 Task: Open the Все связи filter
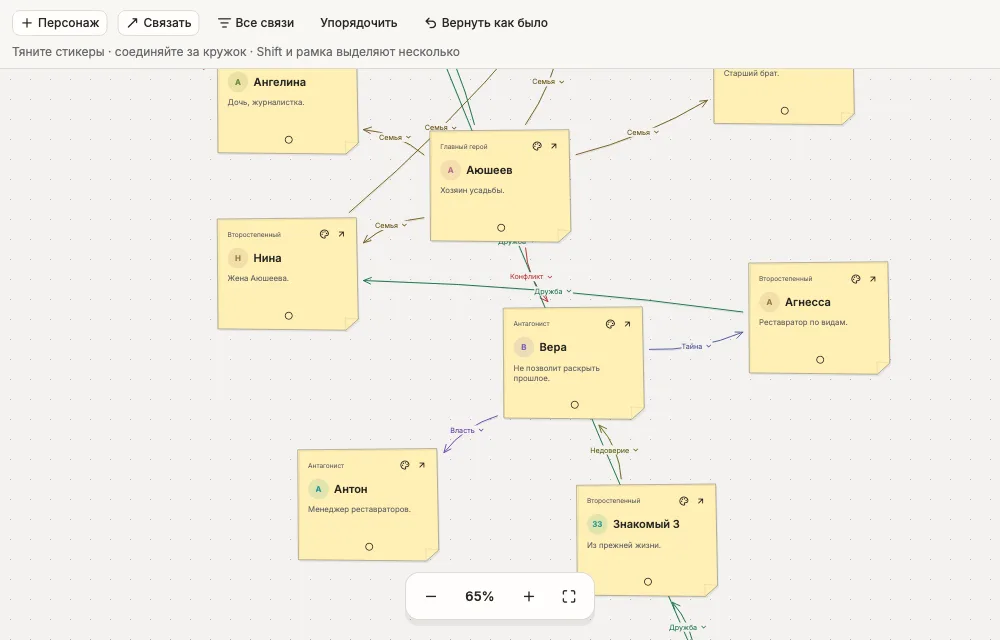tap(256, 23)
